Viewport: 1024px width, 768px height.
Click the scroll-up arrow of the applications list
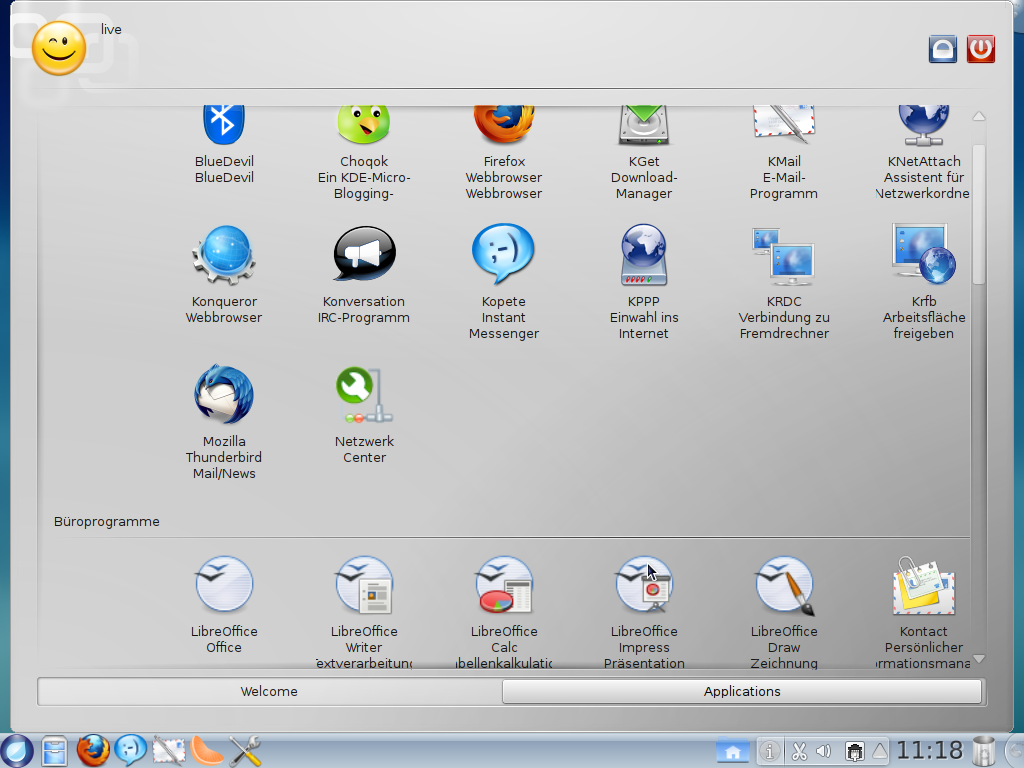point(979,116)
